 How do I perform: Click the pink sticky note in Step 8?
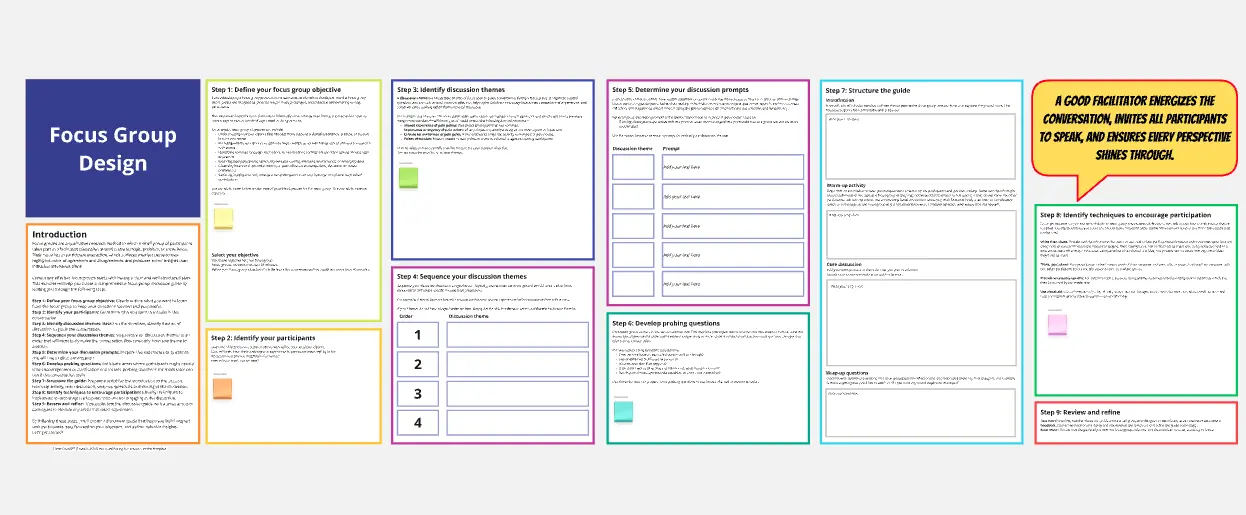[1057, 325]
